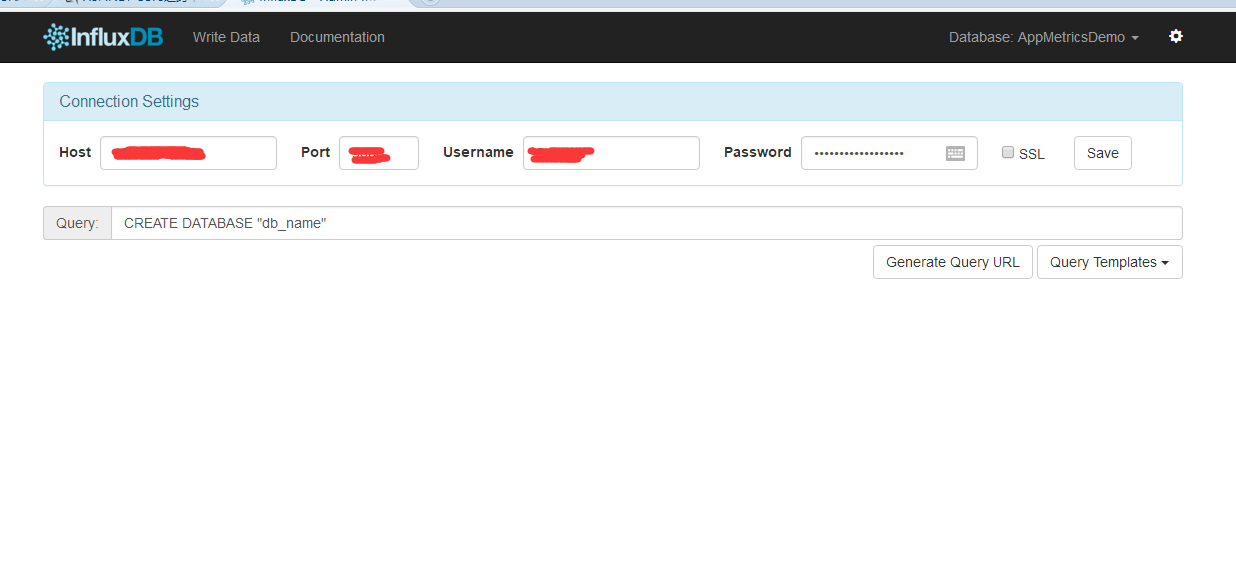
Task: Click into the Port input field
Action: pyautogui.click(x=378, y=153)
